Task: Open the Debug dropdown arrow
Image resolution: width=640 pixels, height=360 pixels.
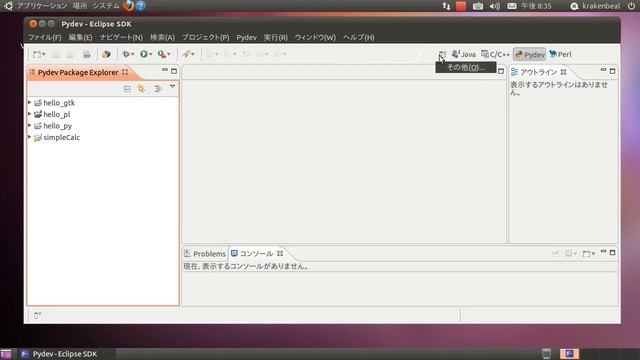Action: tap(133, 54)
